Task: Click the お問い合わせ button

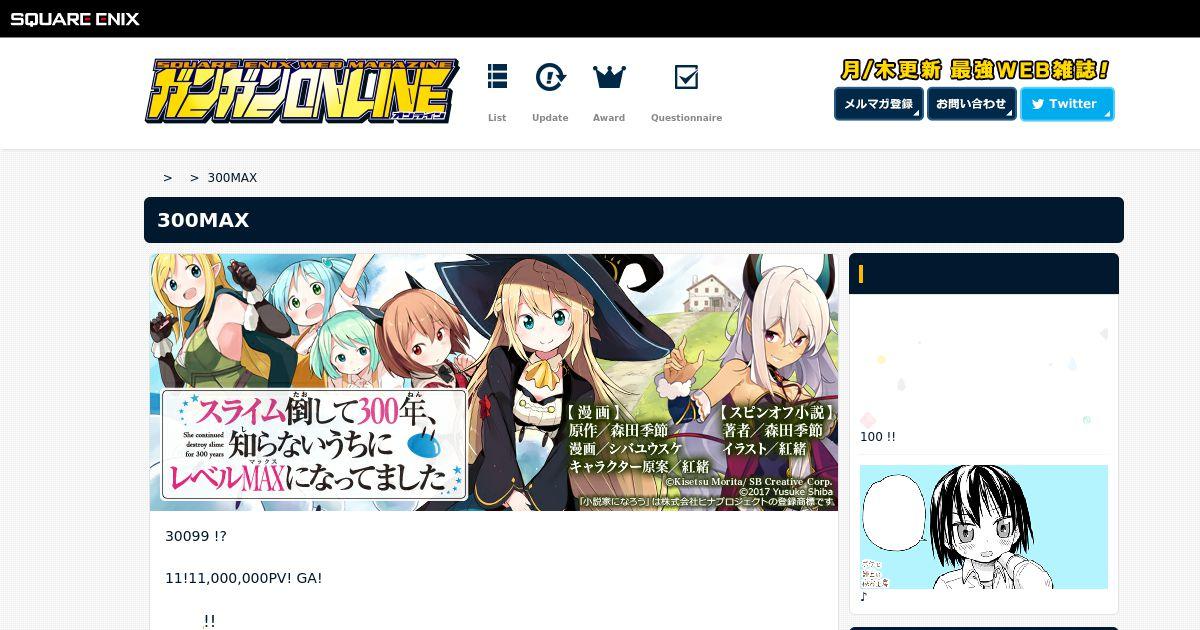Action: [972, 104]
